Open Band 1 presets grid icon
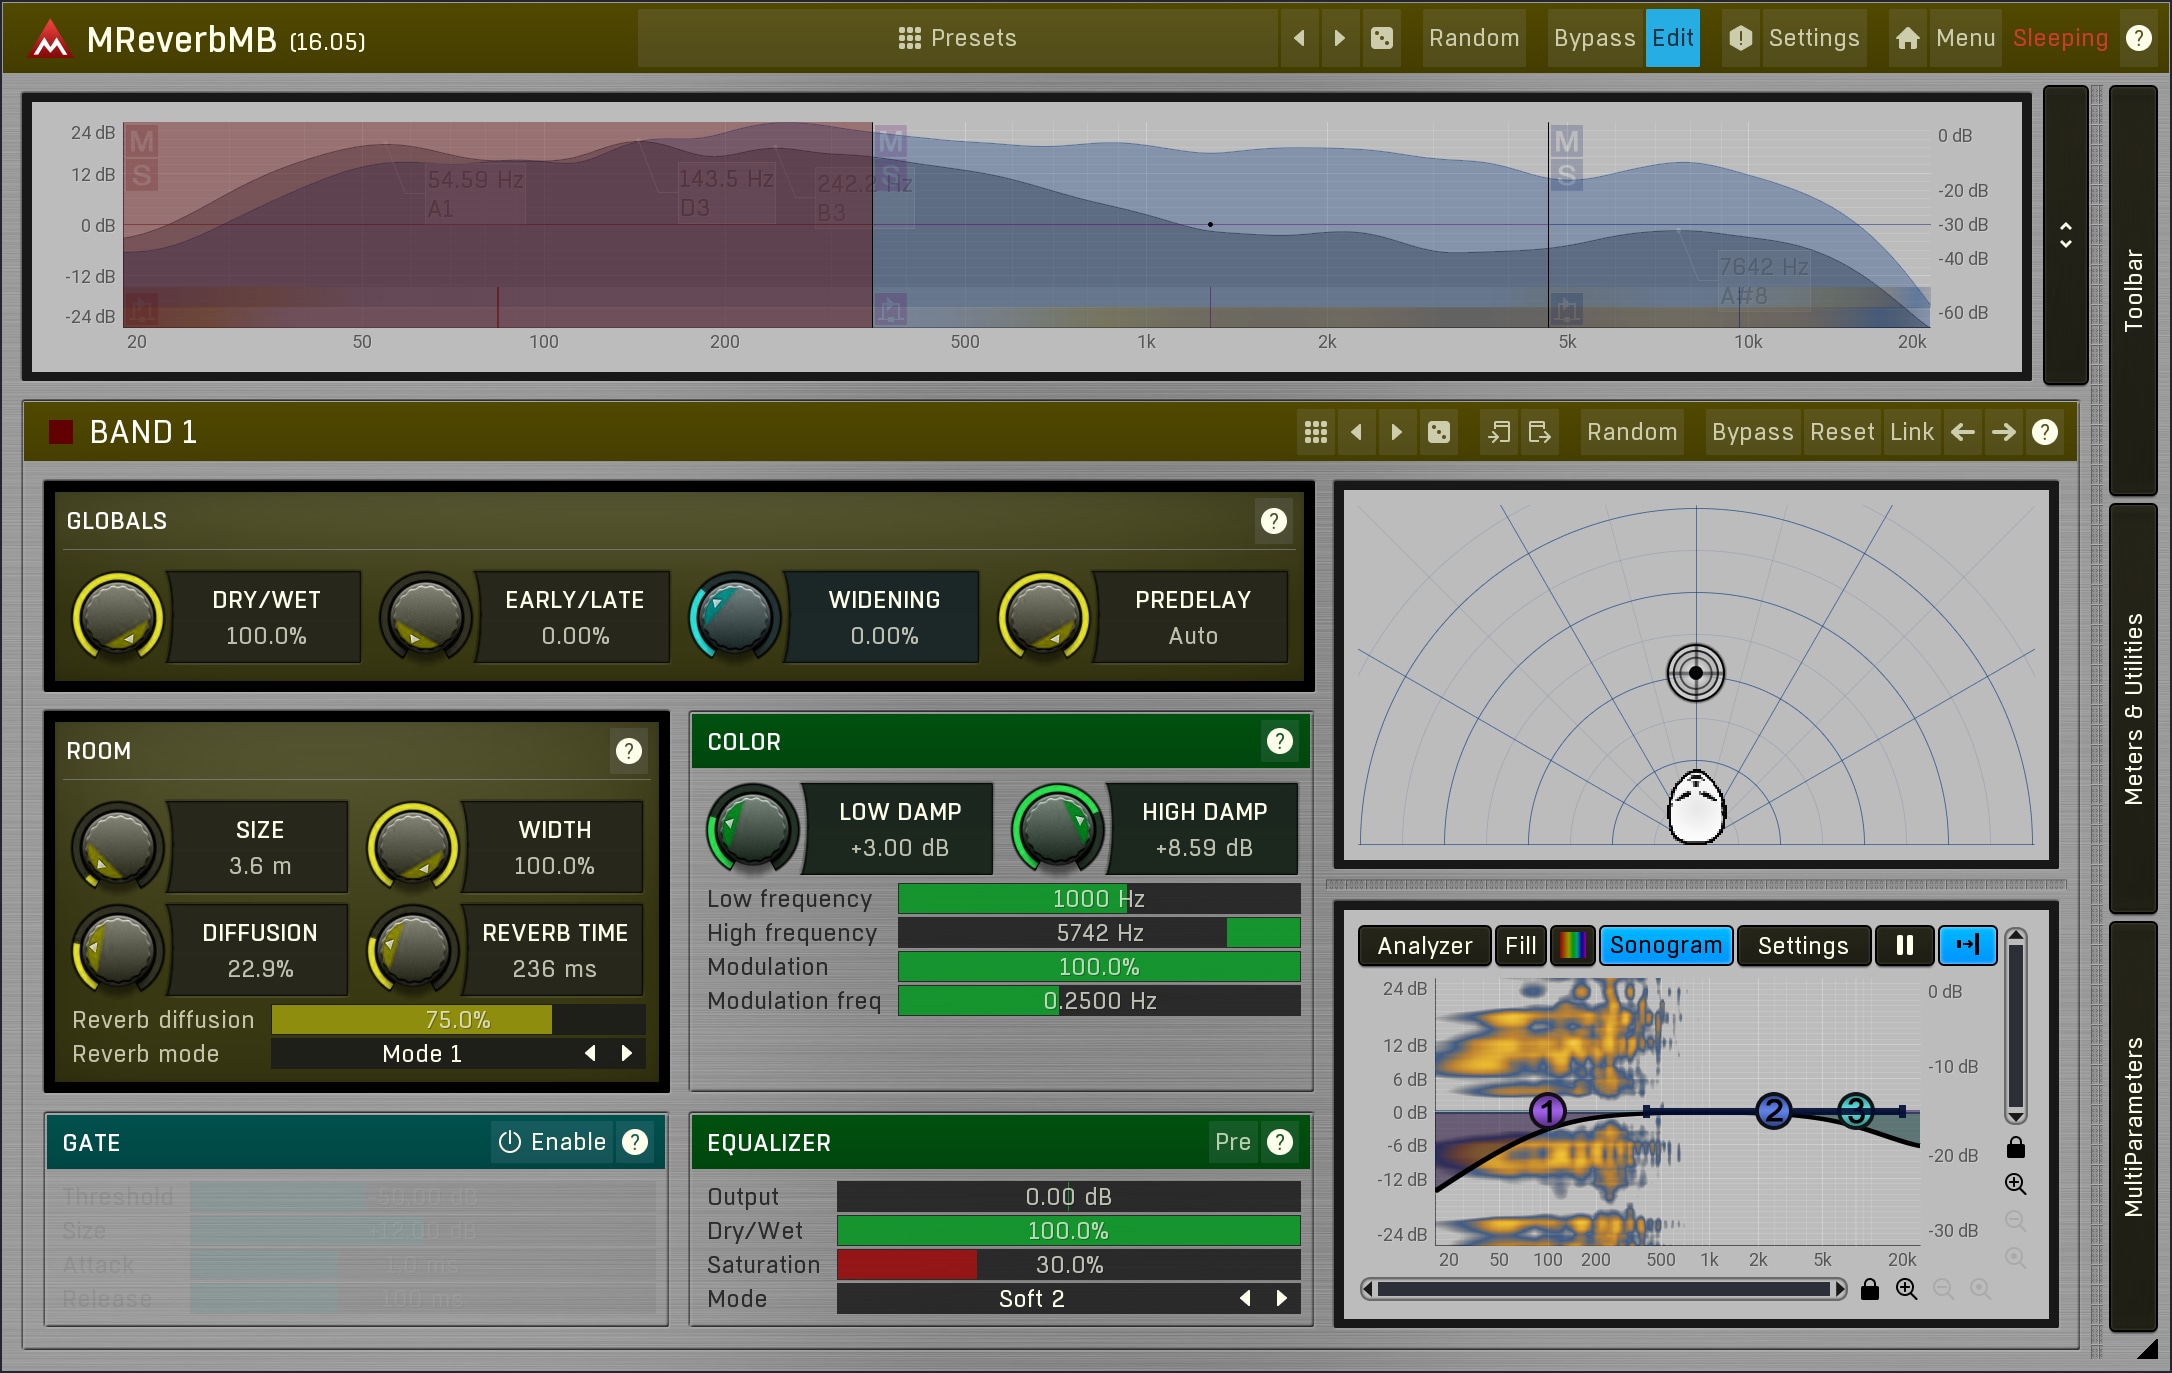 [x=1315, y=432]
